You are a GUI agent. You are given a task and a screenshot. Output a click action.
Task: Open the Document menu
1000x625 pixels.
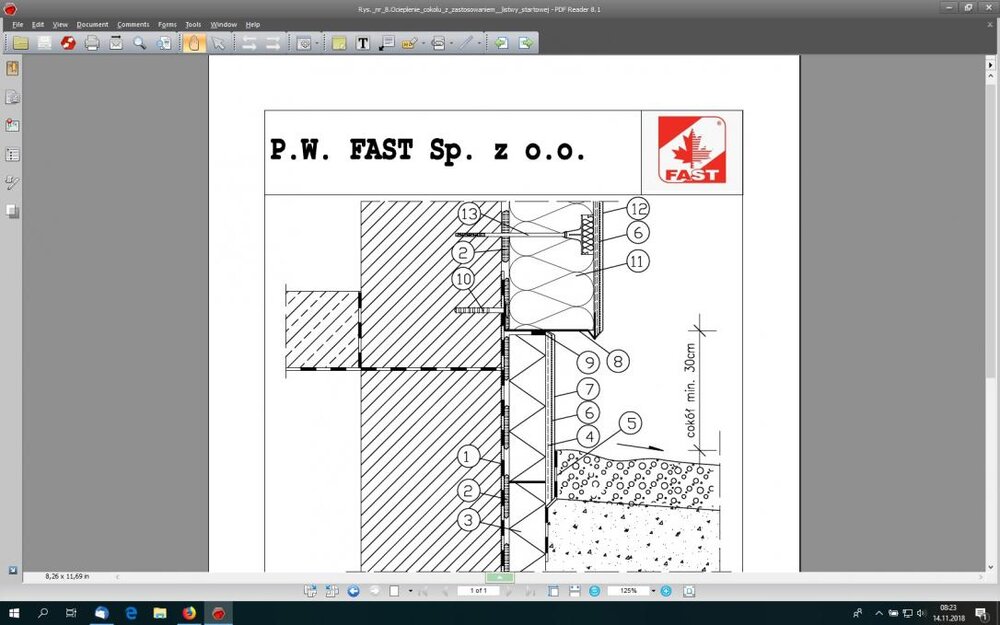coord(92,24)
